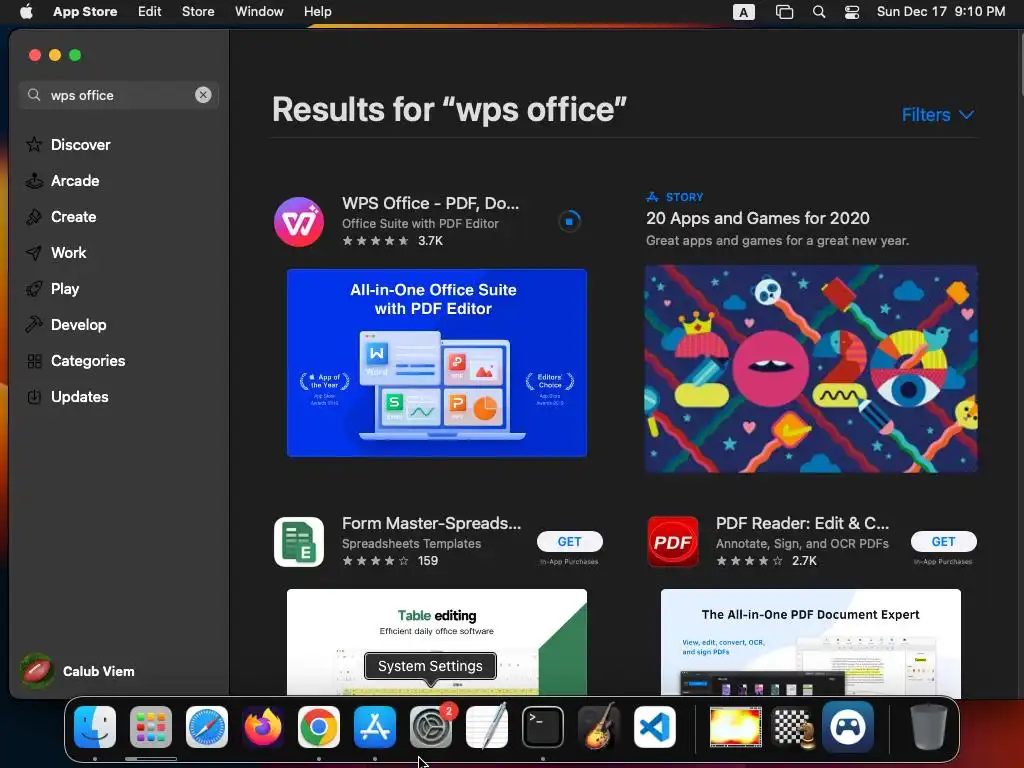This screenshot has width=1024, height=768.
Task: Expand the Filters dropdown
Action: 938,115
